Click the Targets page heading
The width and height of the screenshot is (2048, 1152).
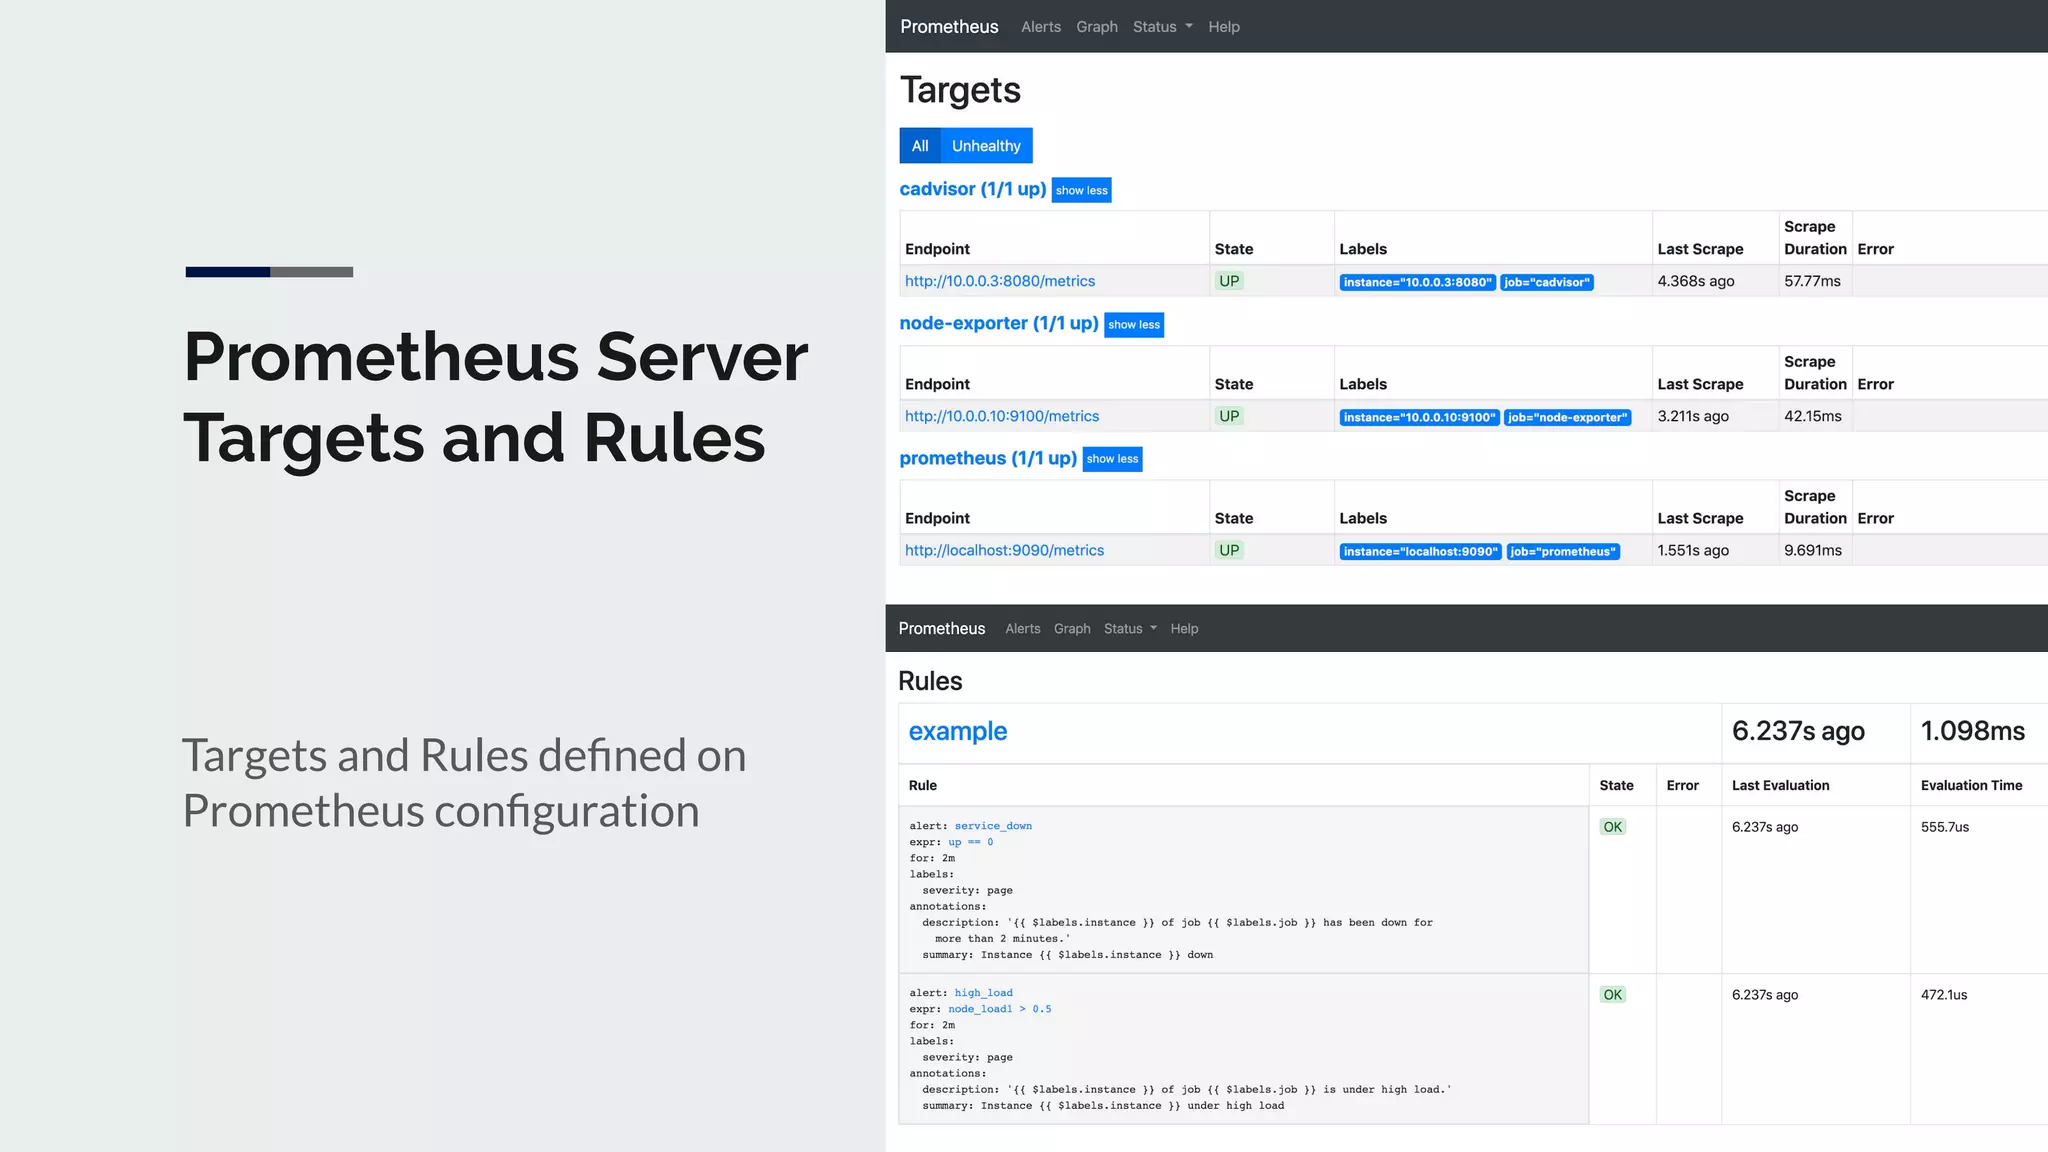[x=960, y=90]
